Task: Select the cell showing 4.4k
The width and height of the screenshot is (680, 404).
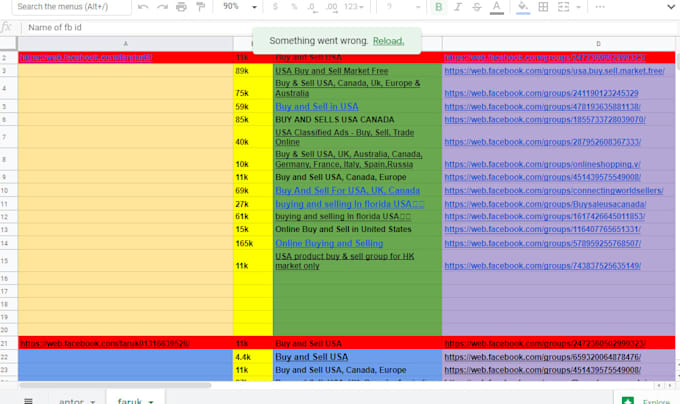Action: click(253, 357)
